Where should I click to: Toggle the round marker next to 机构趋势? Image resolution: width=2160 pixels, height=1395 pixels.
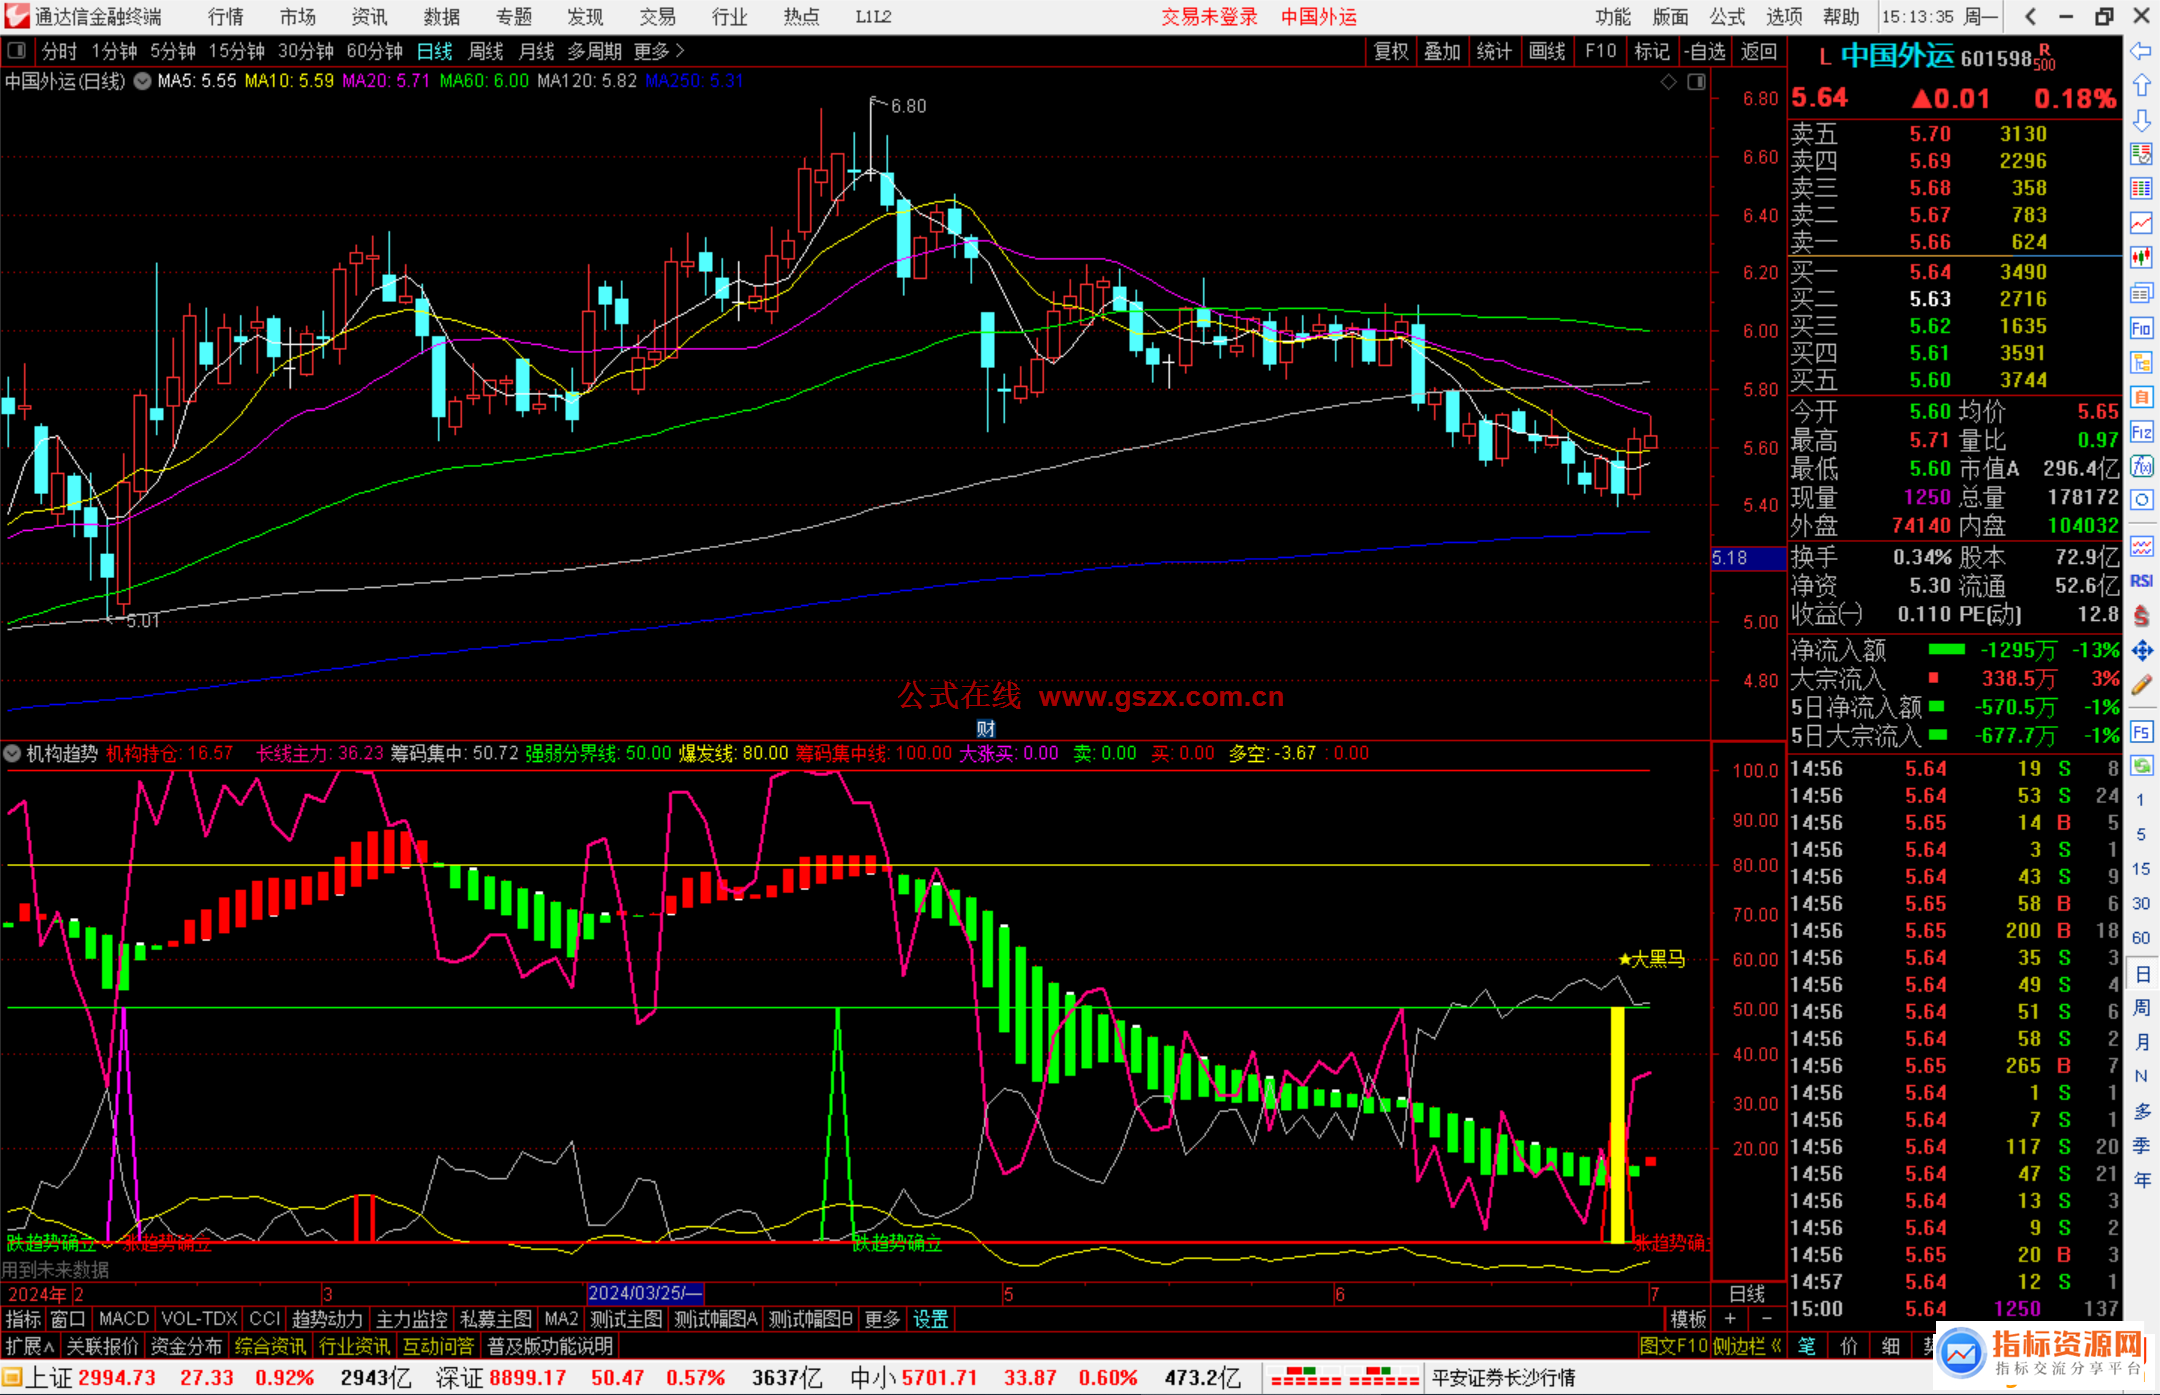click(13, 753)
